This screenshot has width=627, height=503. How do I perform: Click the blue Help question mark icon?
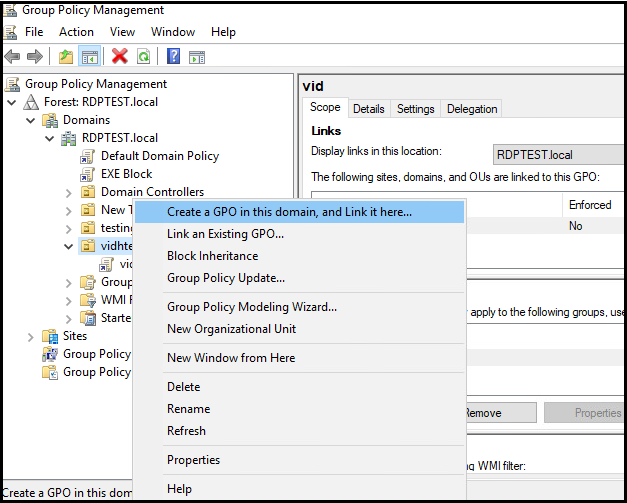173,56
